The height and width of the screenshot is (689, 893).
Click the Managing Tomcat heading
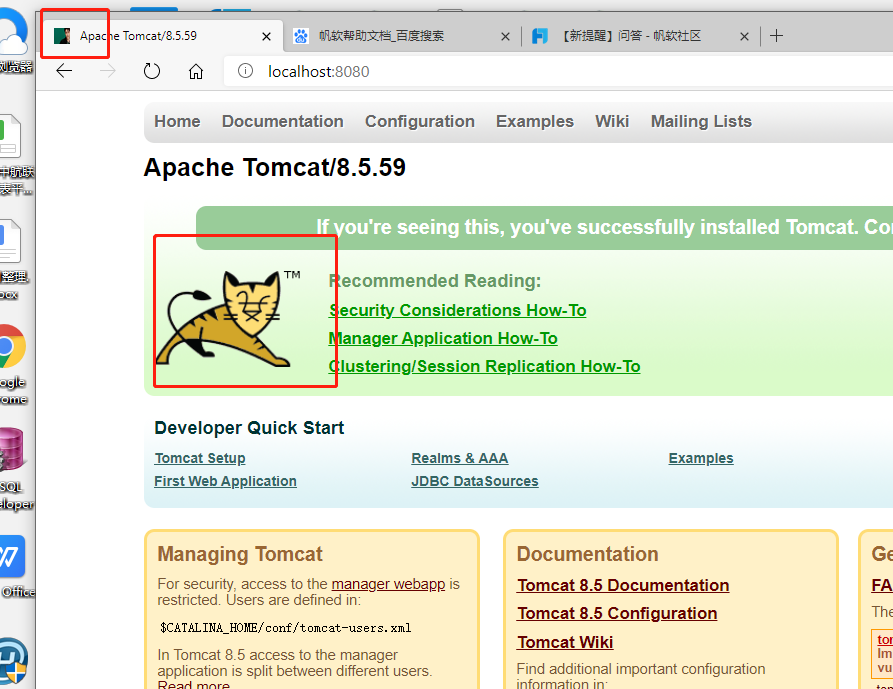240,554
